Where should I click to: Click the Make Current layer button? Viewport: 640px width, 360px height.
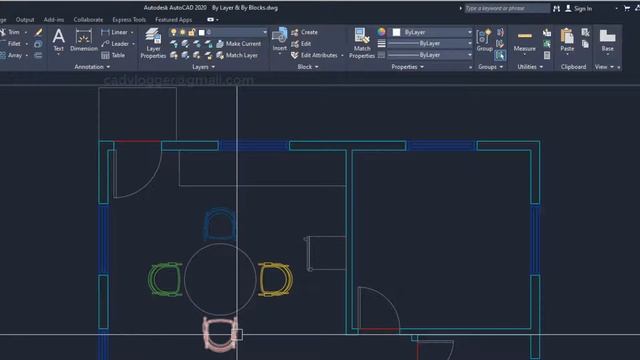coord(239,44)
